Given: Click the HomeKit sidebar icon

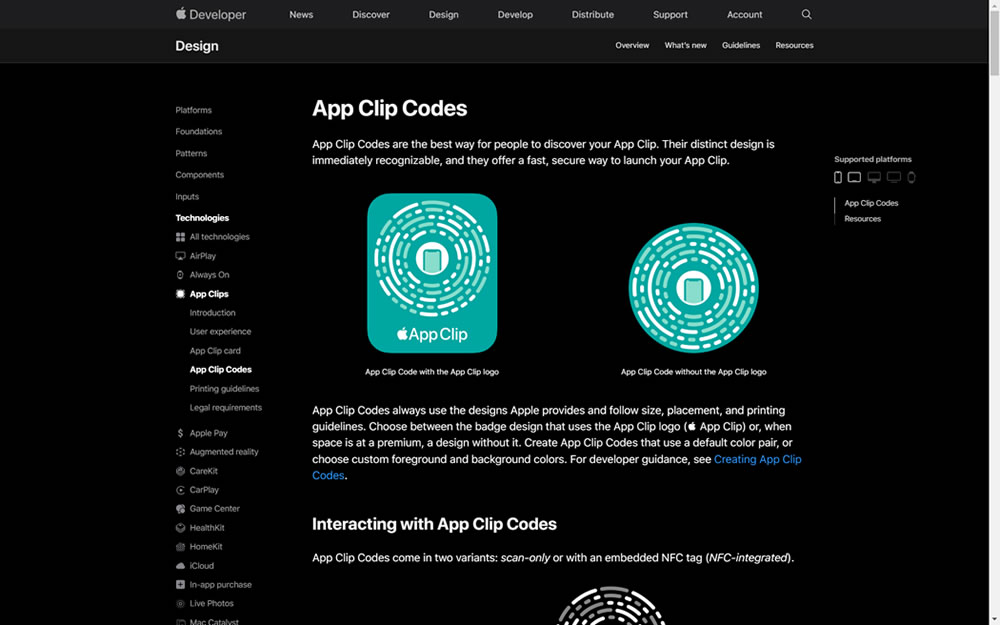Looking at the screenshot, I should (x=180, y=547).
